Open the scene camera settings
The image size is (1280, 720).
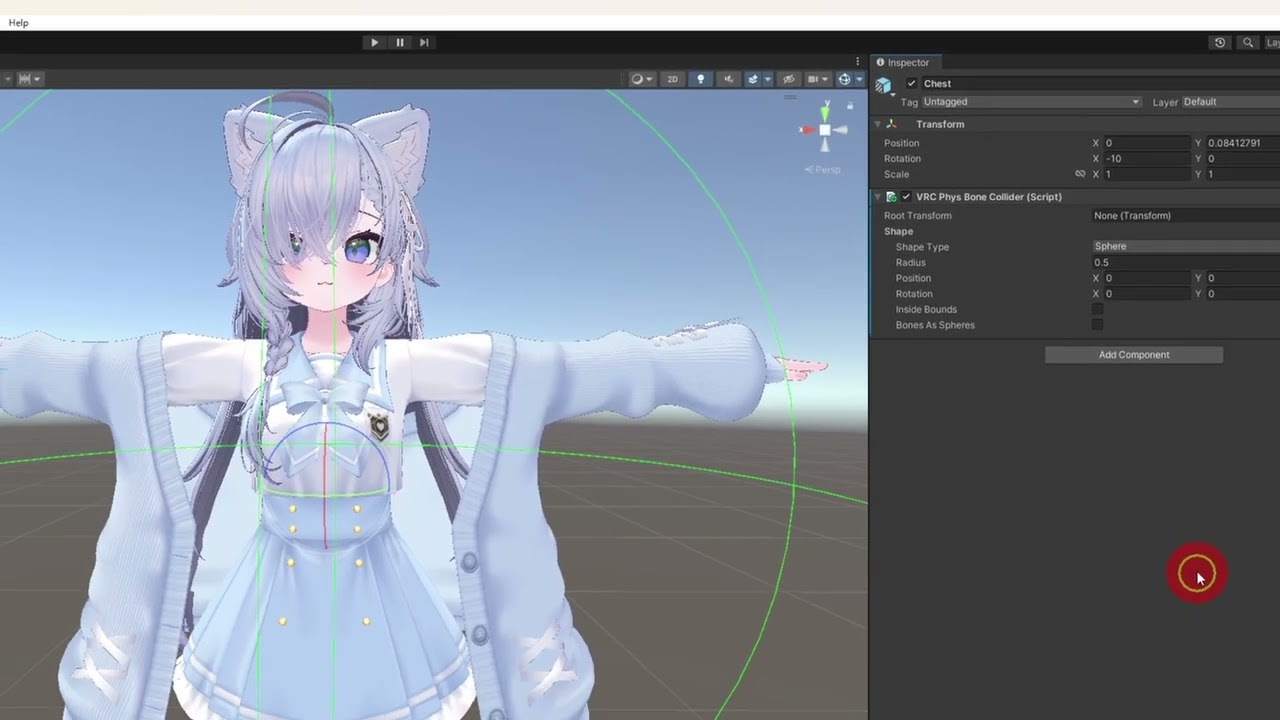pyautogui.click(x=817, y=79)
